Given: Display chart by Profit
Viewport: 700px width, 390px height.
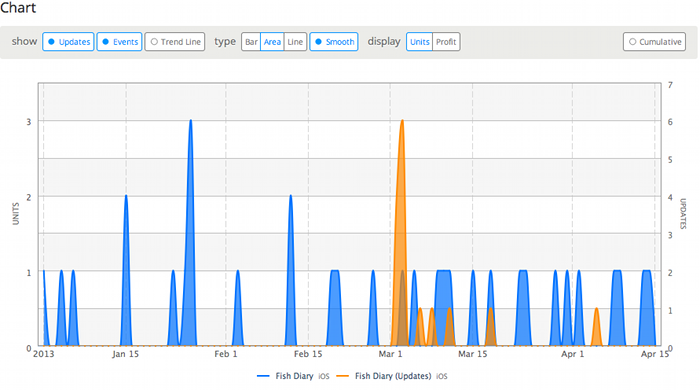Looking at the screenshot, I should [446, 41].
